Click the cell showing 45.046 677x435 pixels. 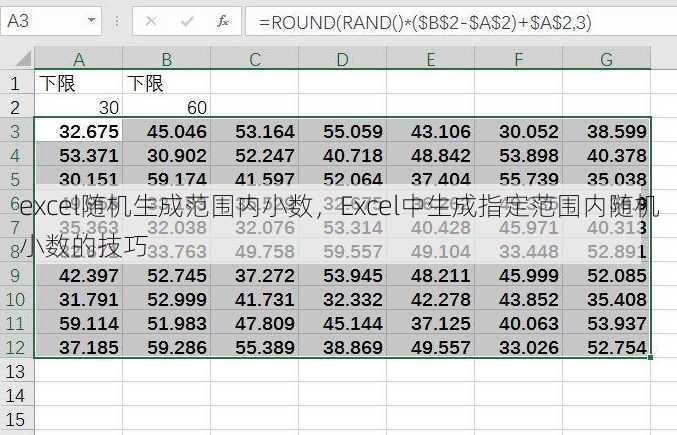pyautogui.click(x=167, y=131)
